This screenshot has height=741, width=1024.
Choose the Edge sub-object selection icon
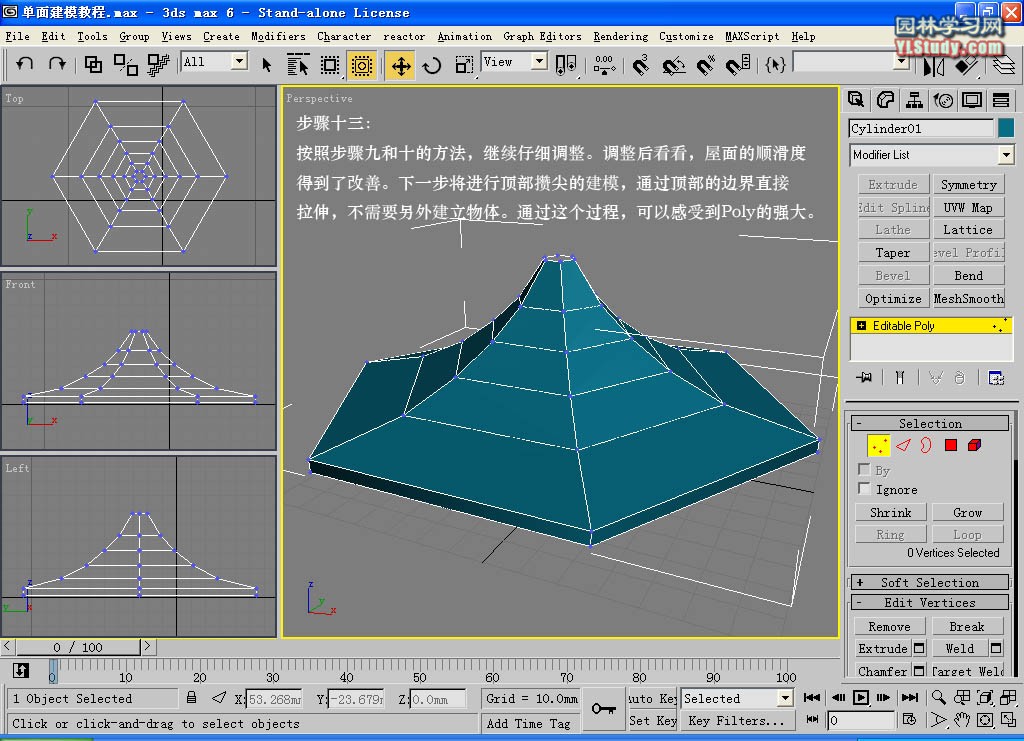click(x=903, y=445)
